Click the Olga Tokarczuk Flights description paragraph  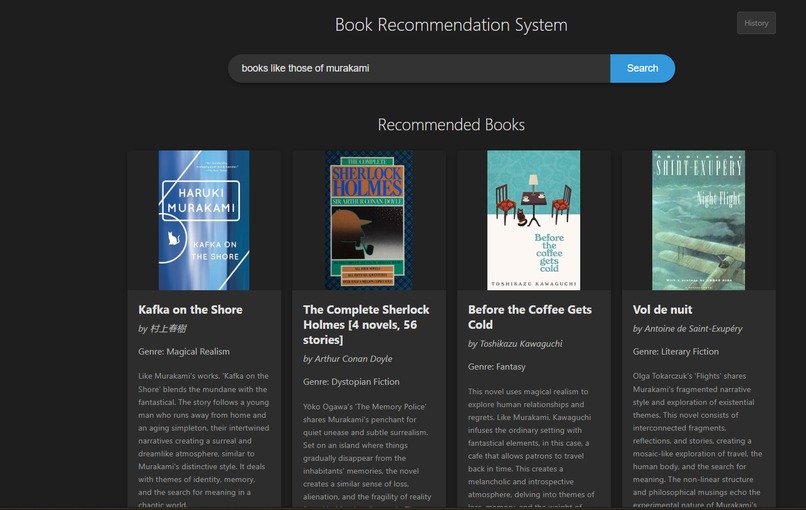click(698, 440)
